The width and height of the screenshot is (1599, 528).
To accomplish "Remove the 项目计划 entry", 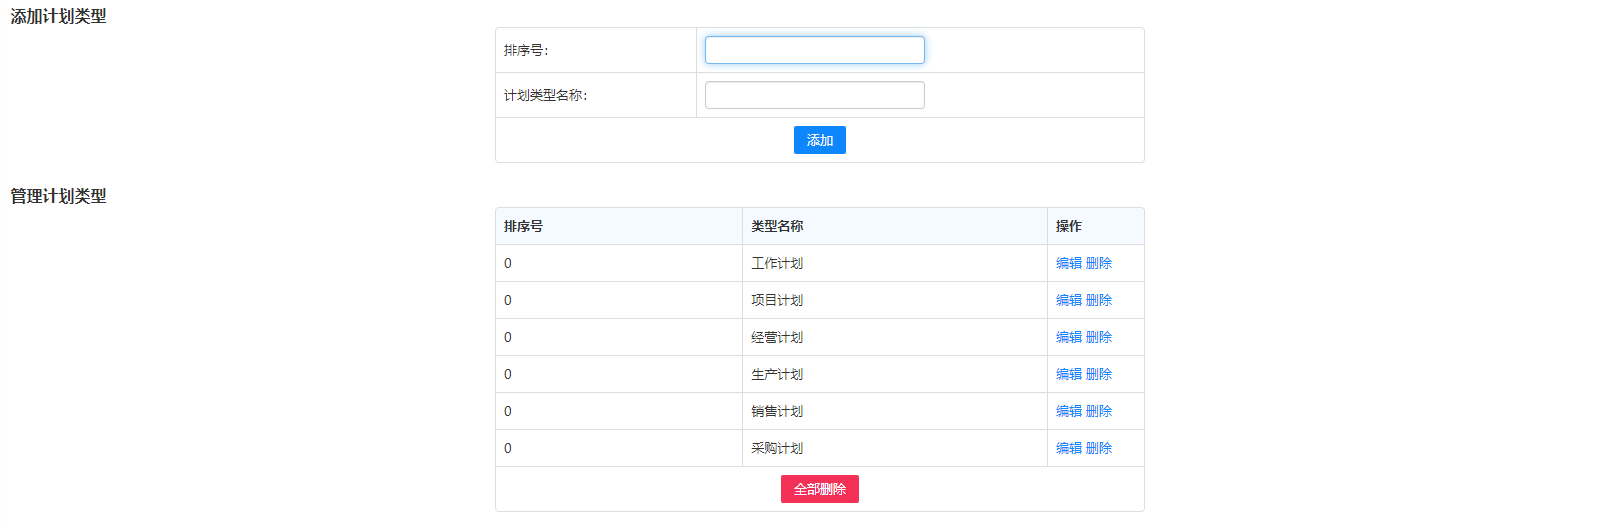I will pos(1098,300).
